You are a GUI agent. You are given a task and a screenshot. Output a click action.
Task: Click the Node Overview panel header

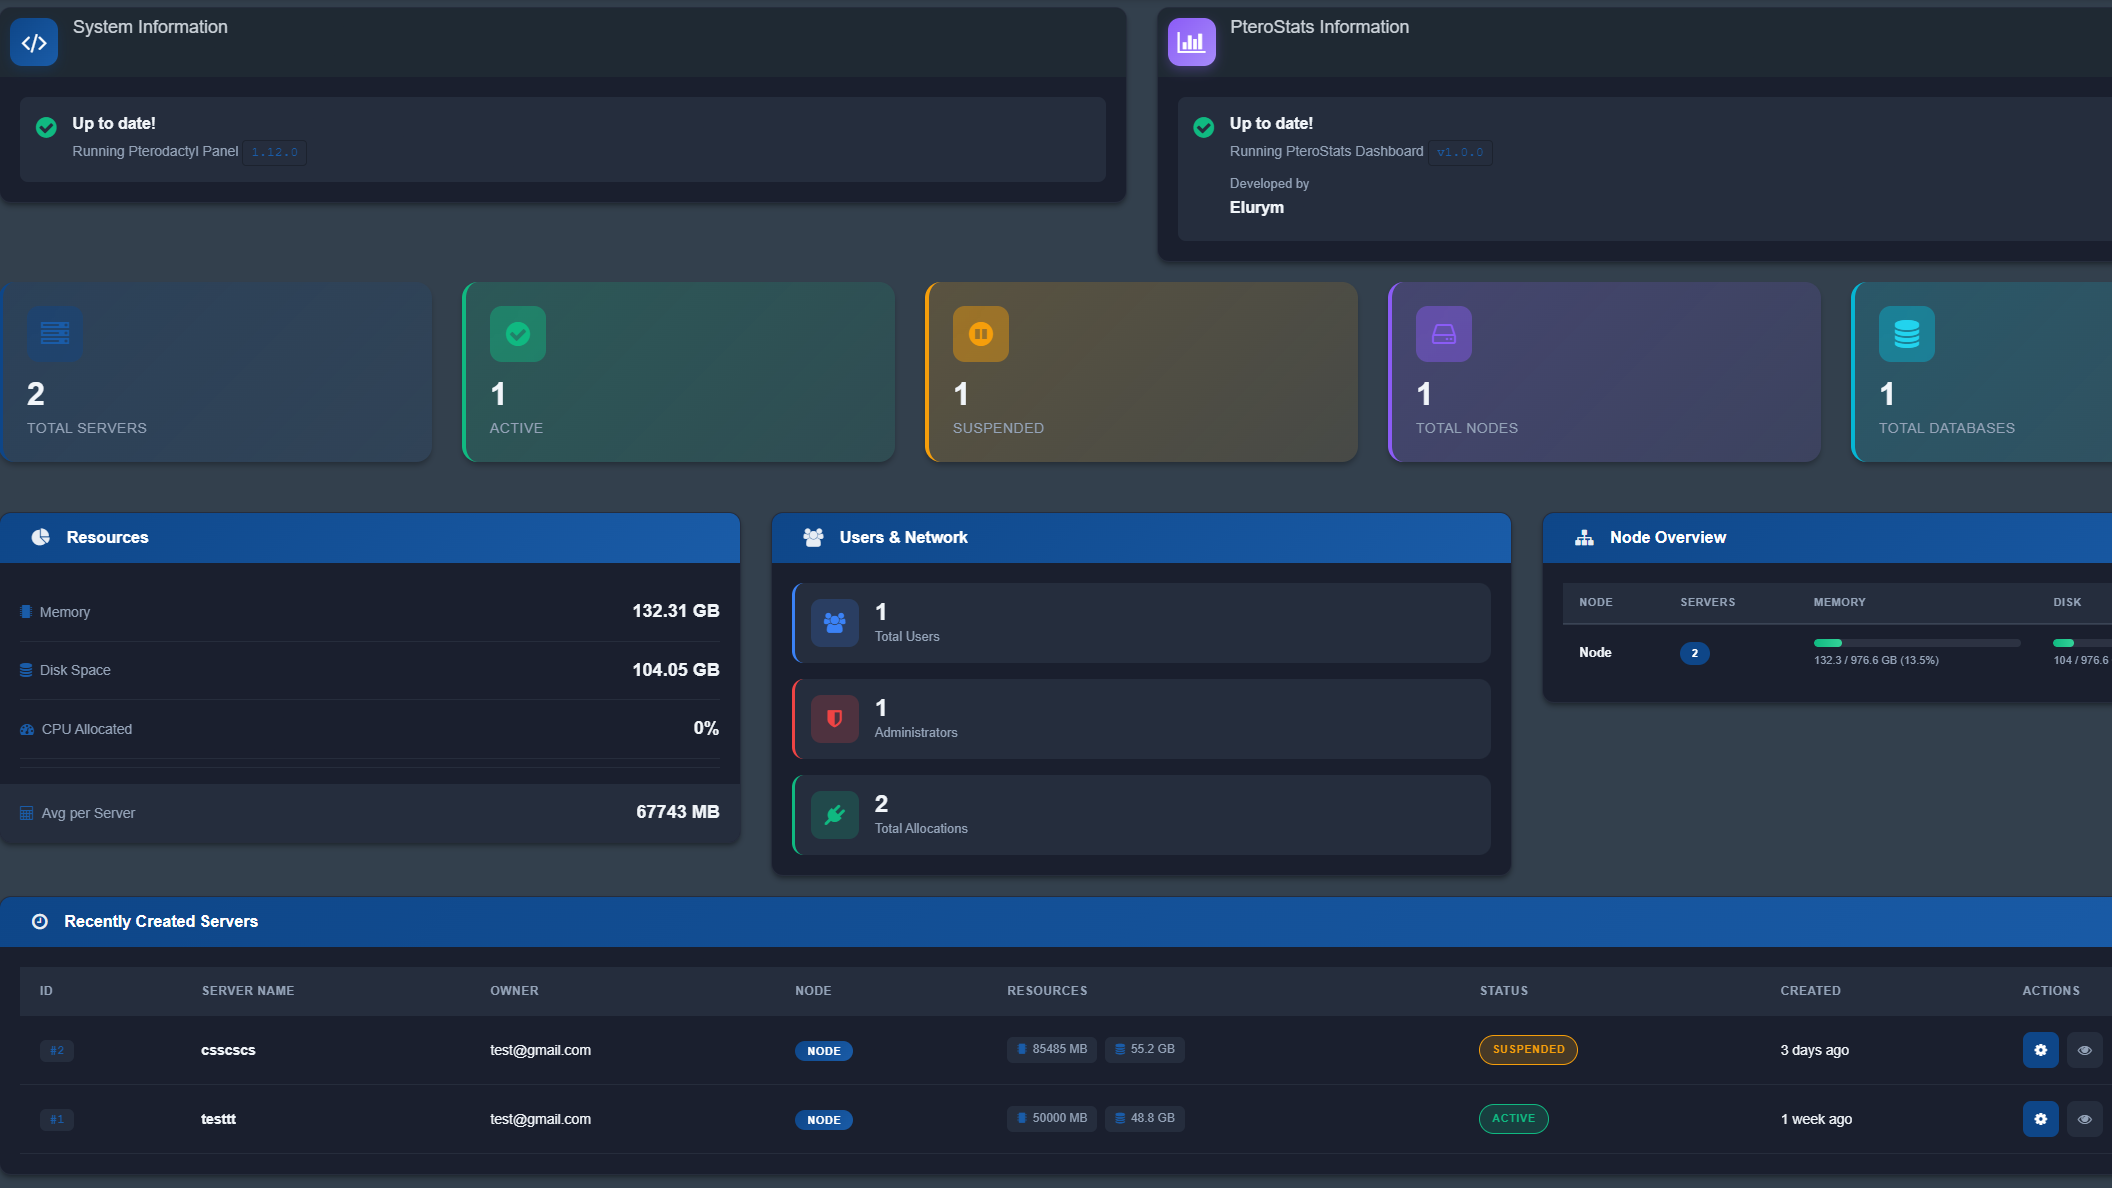tap(1667, 538)
